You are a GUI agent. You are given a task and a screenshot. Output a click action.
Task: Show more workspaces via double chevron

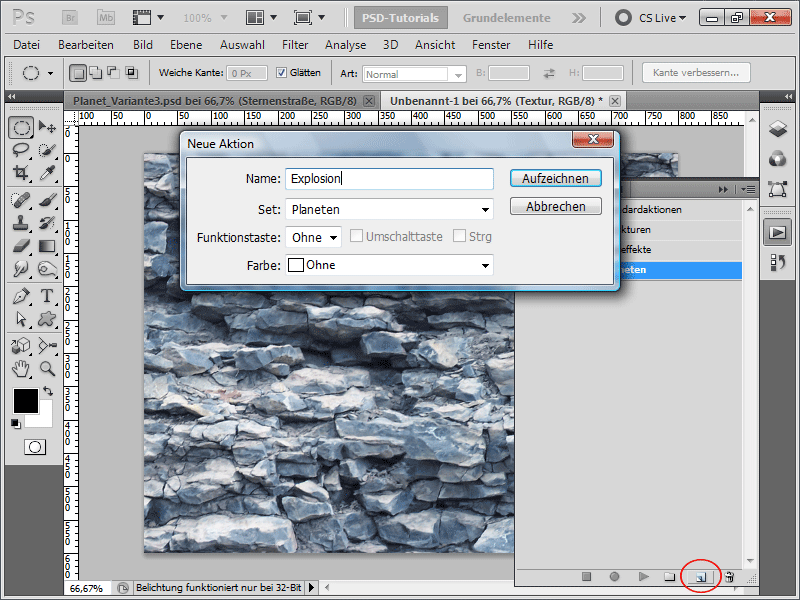[579, 18]
